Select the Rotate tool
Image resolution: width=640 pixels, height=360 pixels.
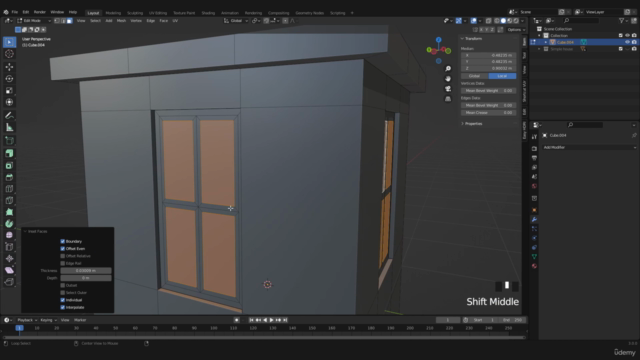click(x=9, y=79)
